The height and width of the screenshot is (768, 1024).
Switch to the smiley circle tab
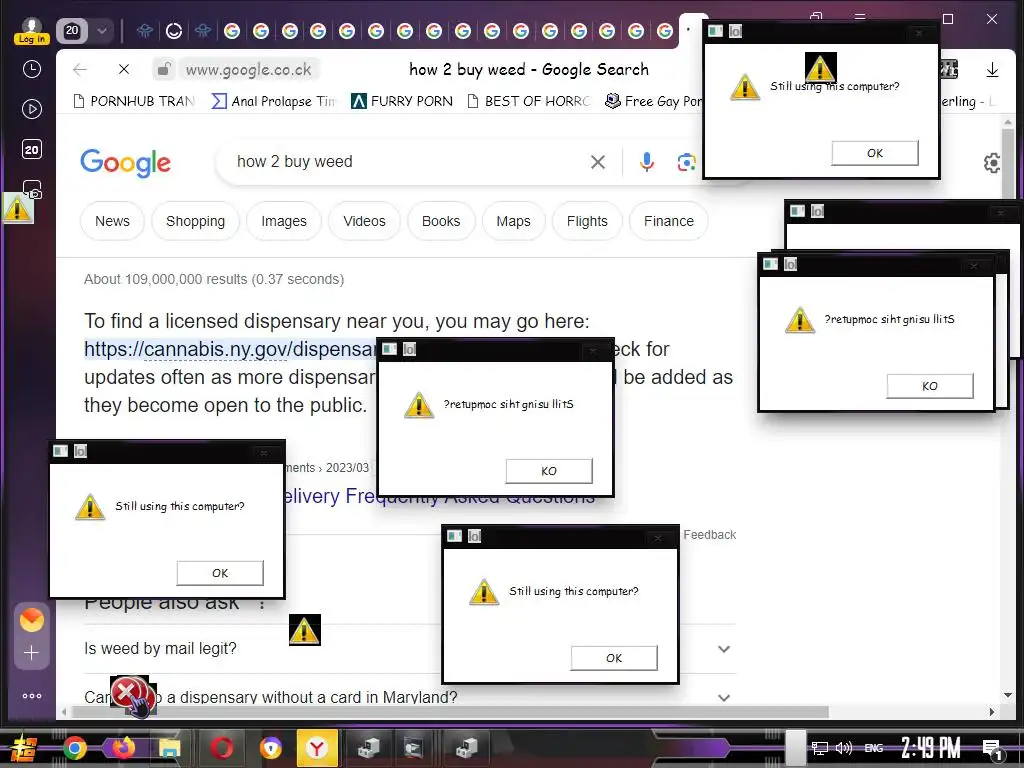pos(174,31)
